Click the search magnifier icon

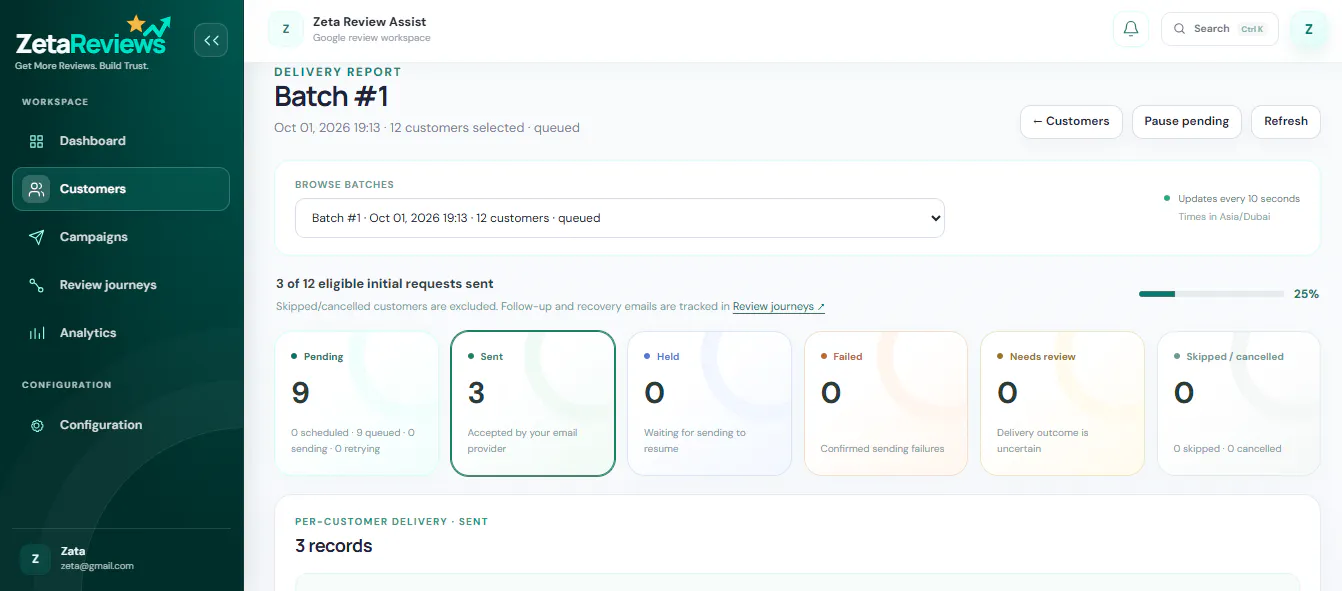(x=1180, y=29)
